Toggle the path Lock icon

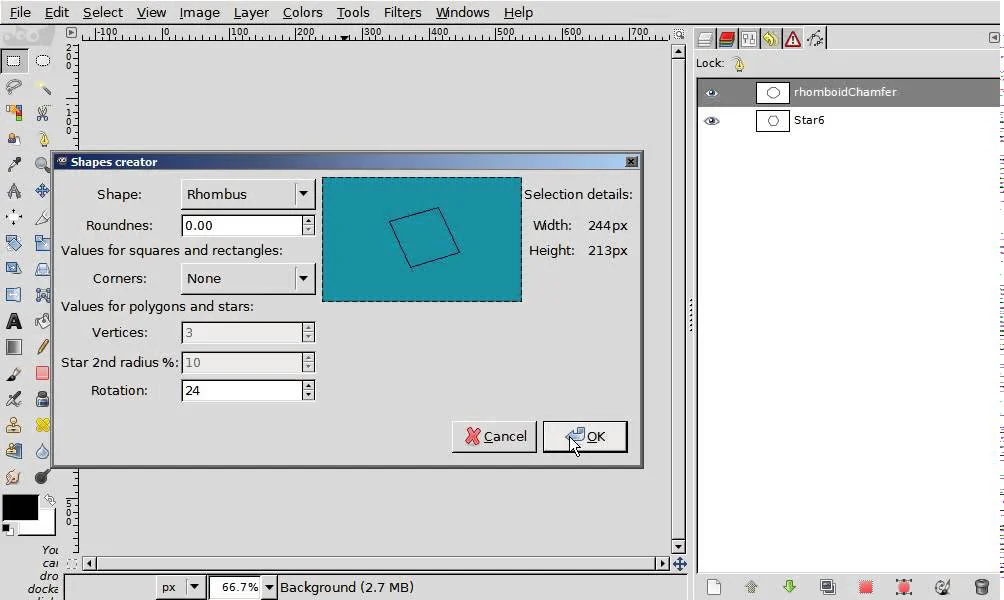pyautogui.click(x=739, y=64)
